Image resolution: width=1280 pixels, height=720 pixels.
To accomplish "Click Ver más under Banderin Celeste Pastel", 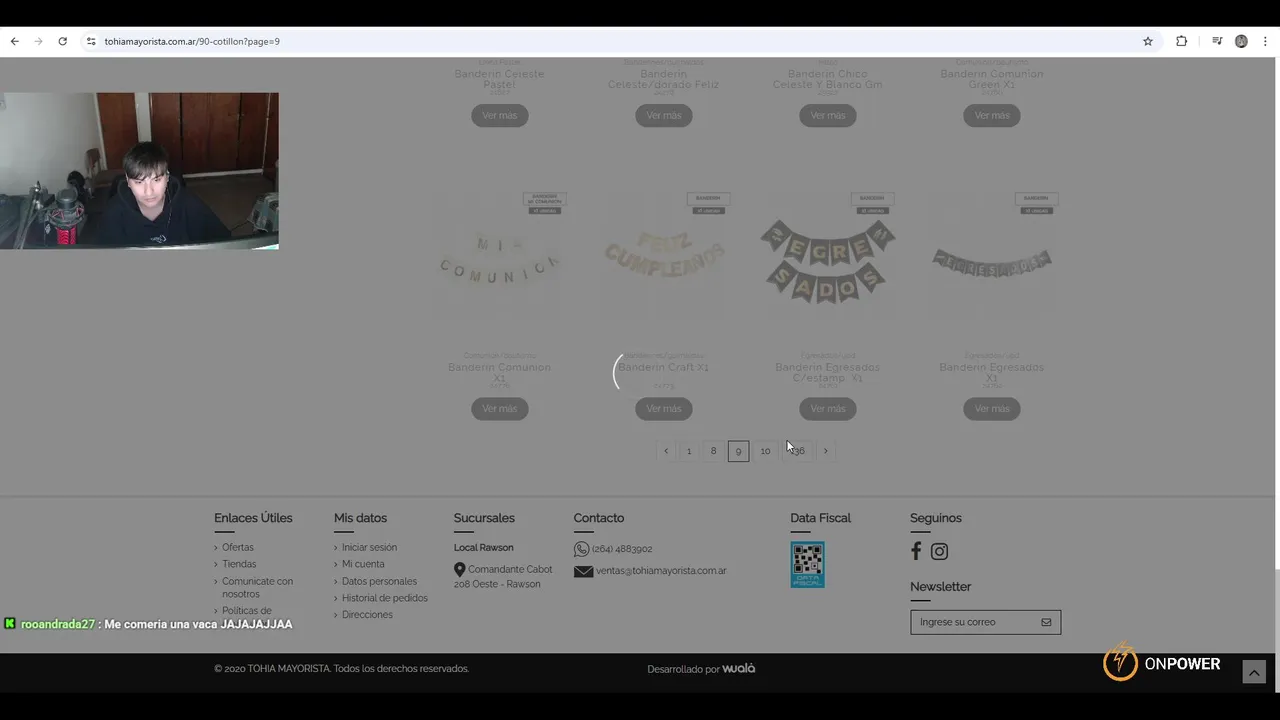I will (x=500, y=115).
